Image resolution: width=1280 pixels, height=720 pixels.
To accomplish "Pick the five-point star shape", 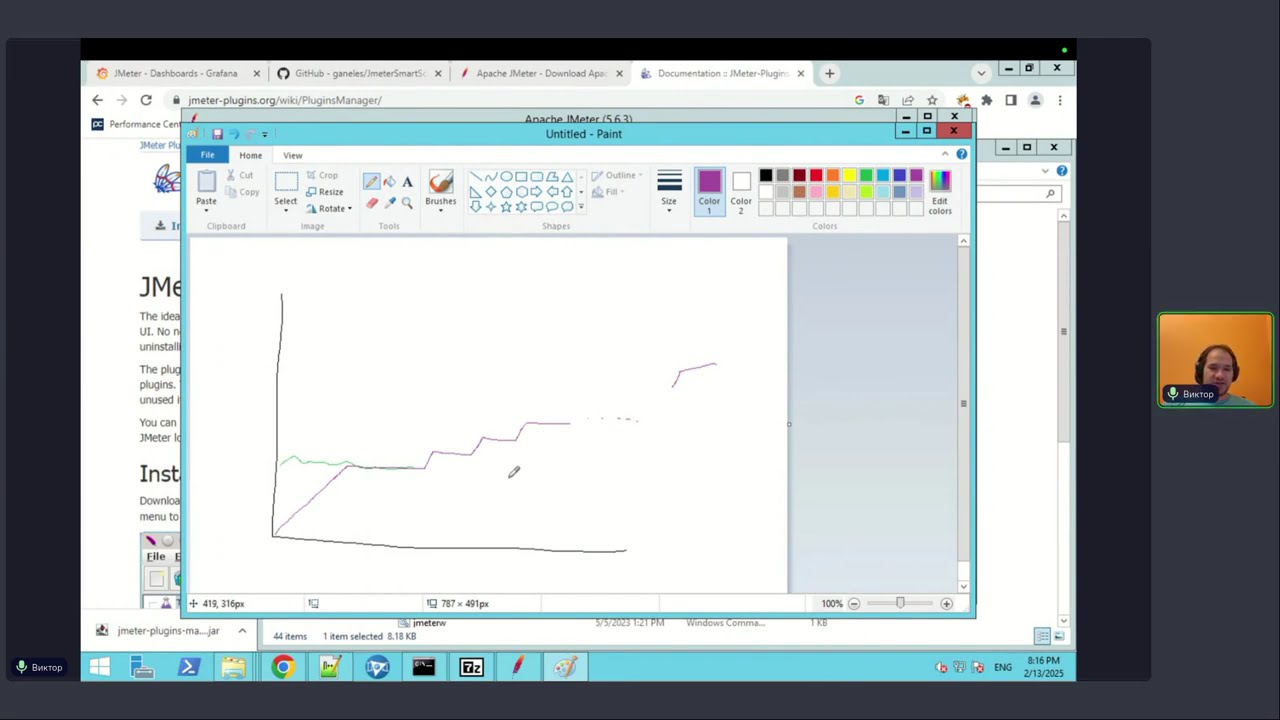I will click(506, 207).
